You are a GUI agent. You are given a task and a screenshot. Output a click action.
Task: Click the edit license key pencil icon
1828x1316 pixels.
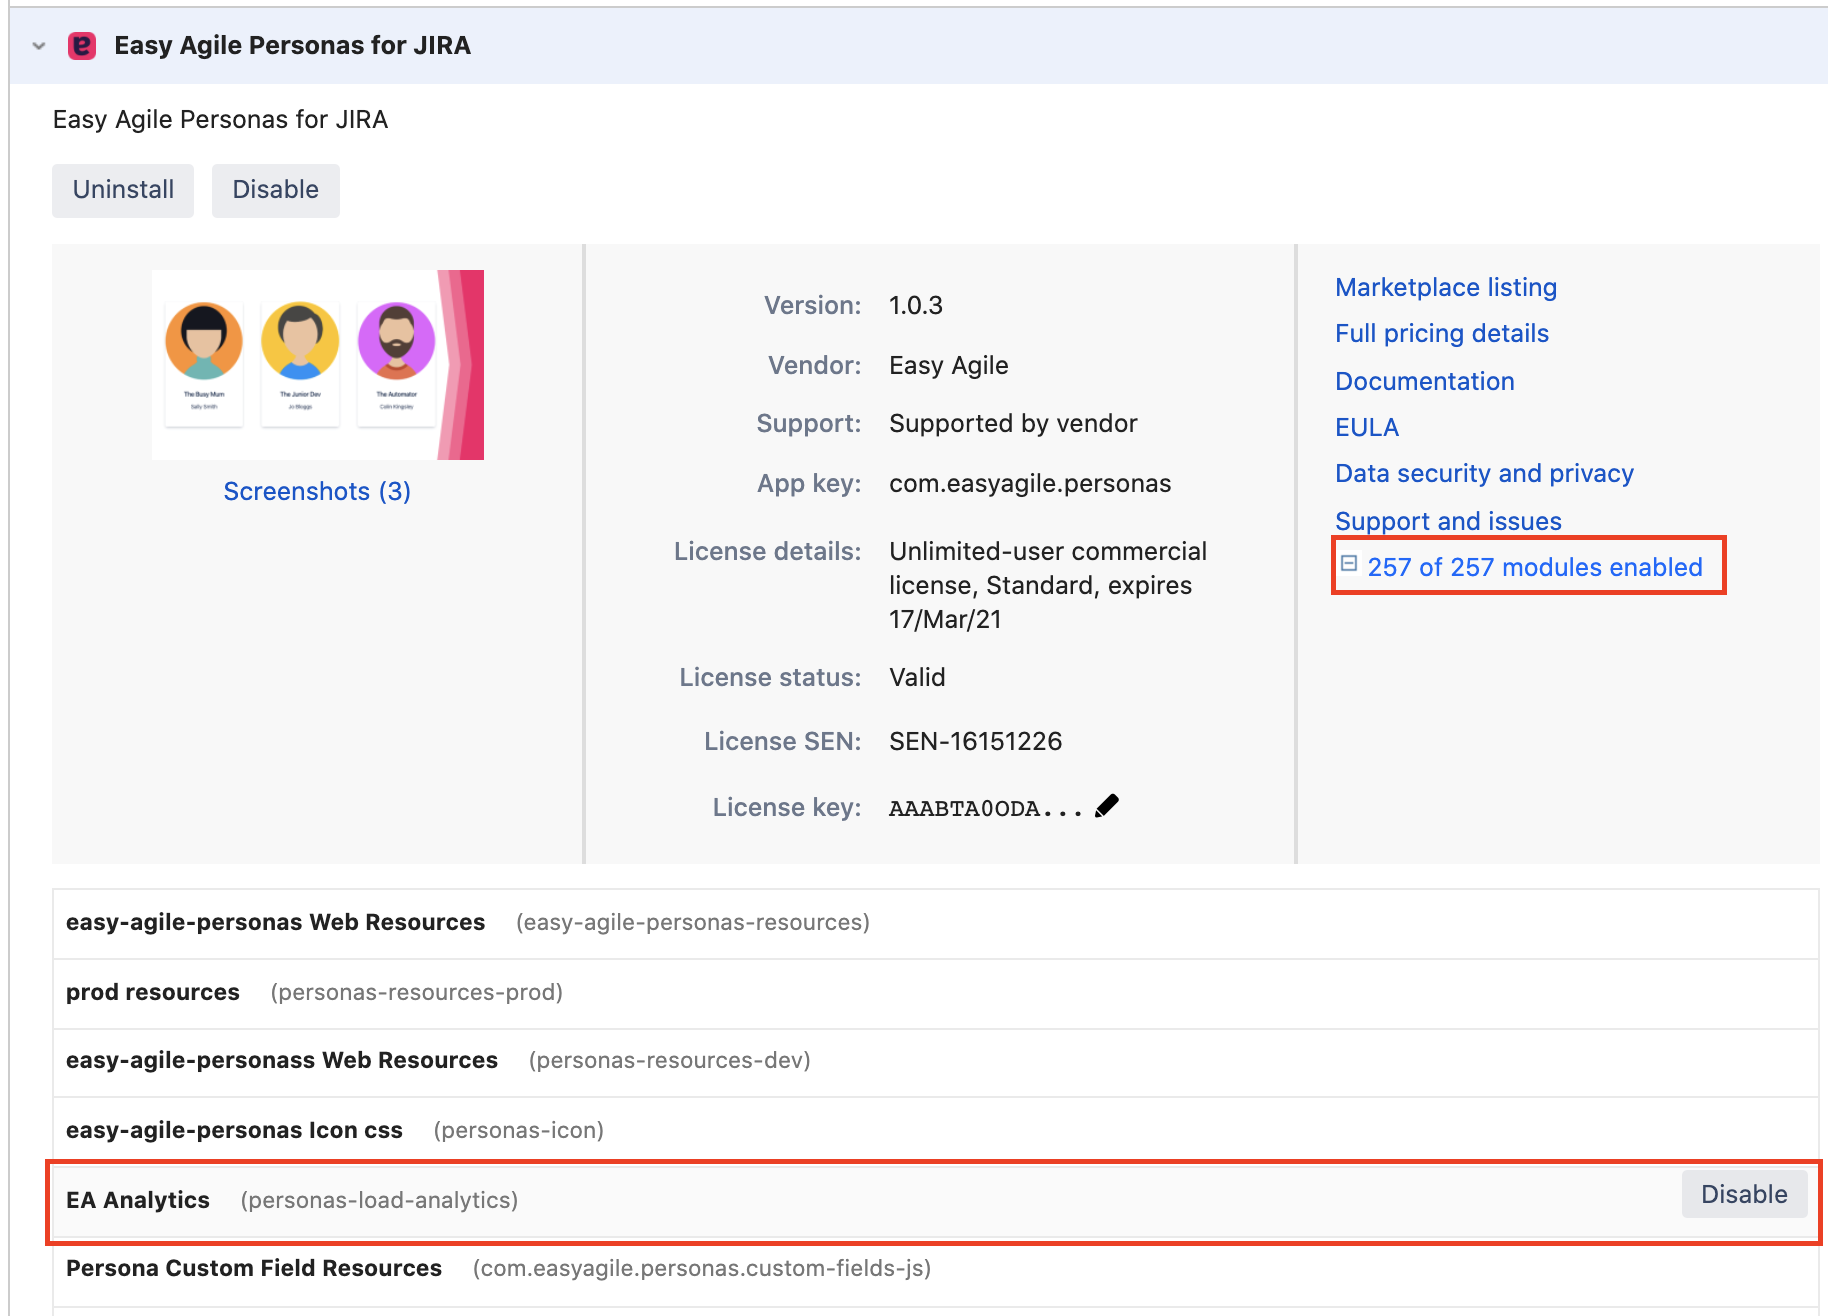coord(1106,806)
